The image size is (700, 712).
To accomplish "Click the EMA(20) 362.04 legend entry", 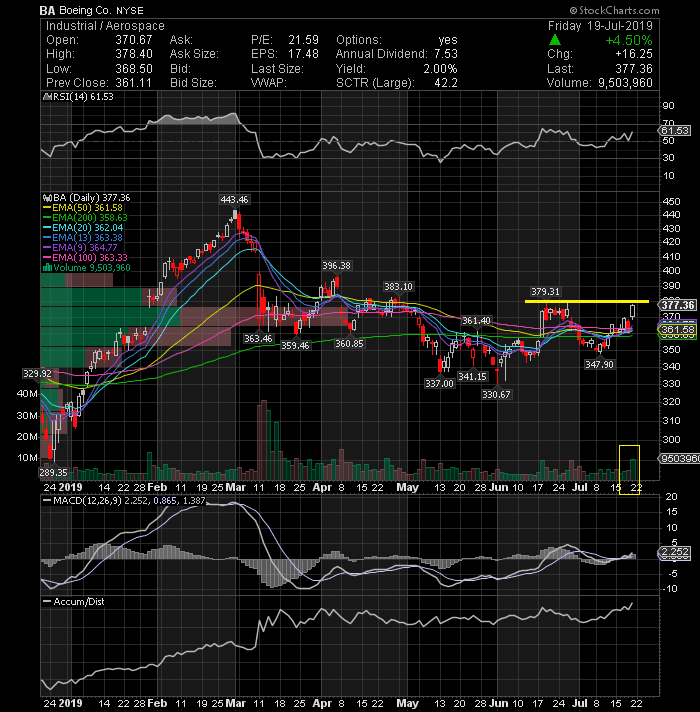I will pyautogui.click(x=87, y=227).
